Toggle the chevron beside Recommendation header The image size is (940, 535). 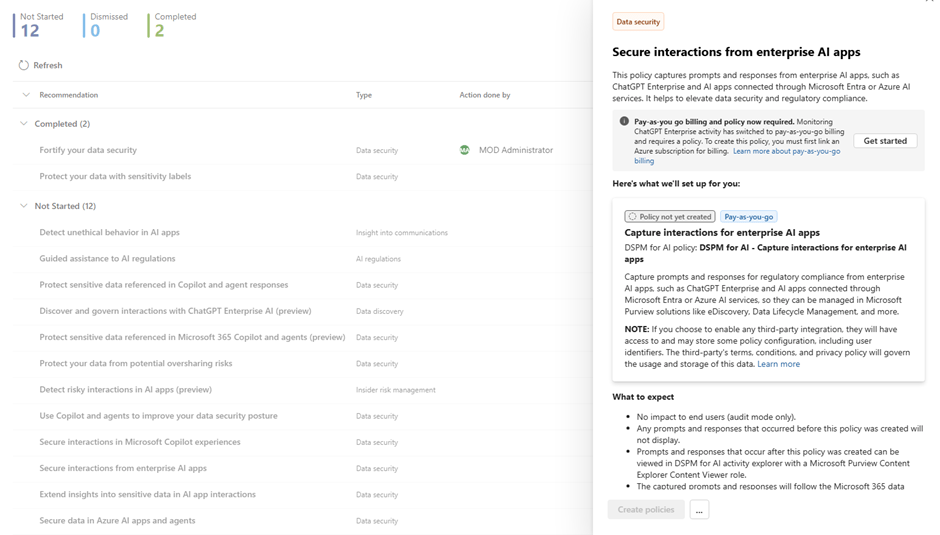coord(26,95)
